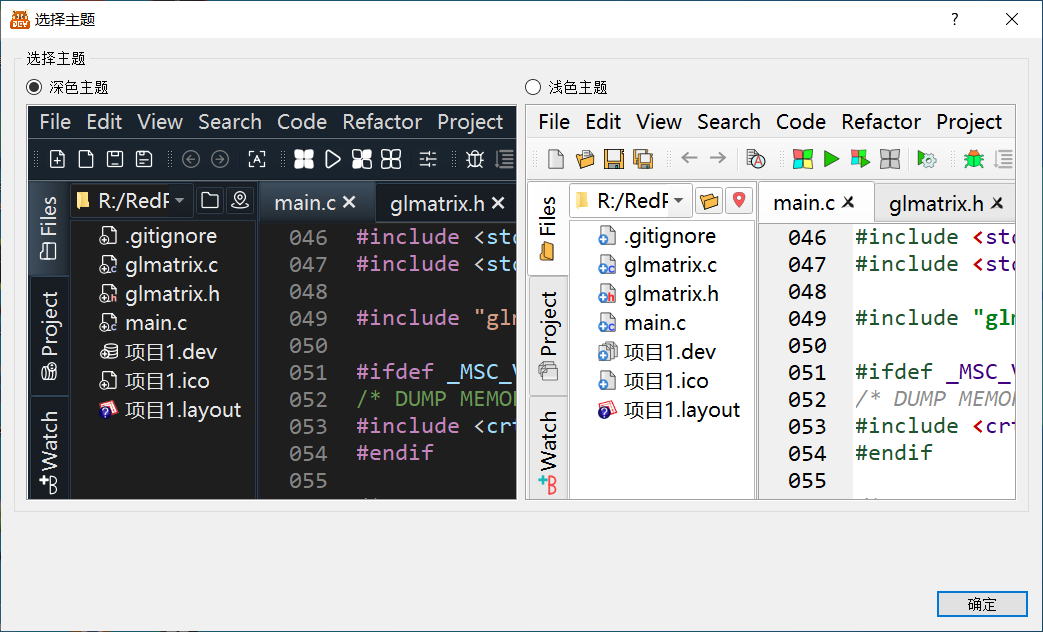This screenshot has width=1043, height=632.
Task: Select the Project side tab in light preview
Action: click(x=547, y=335)
